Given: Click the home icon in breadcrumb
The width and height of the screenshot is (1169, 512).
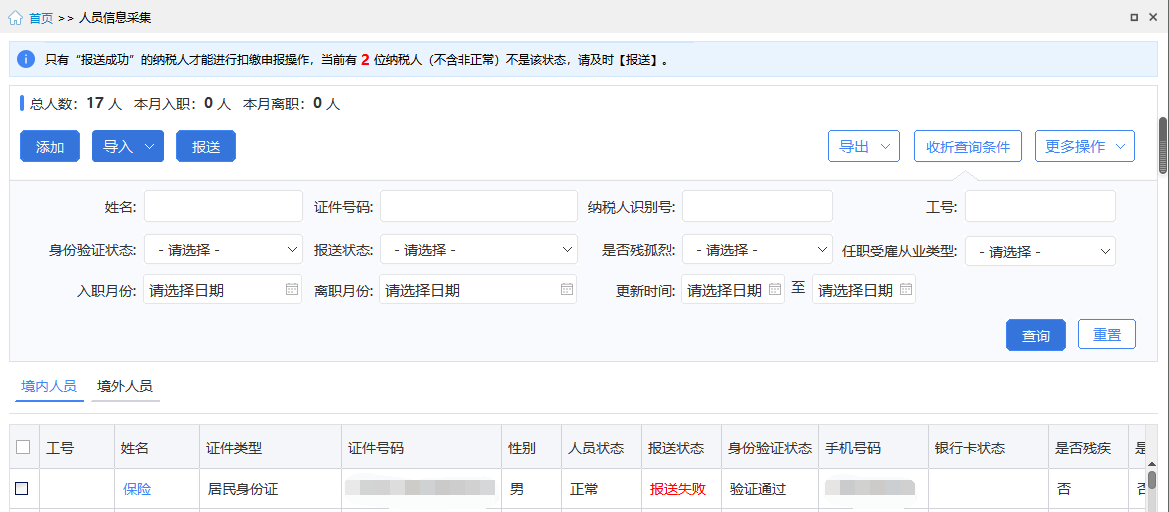Looking at the screenshot, I should pyautogui.click(x=16, y=17).
